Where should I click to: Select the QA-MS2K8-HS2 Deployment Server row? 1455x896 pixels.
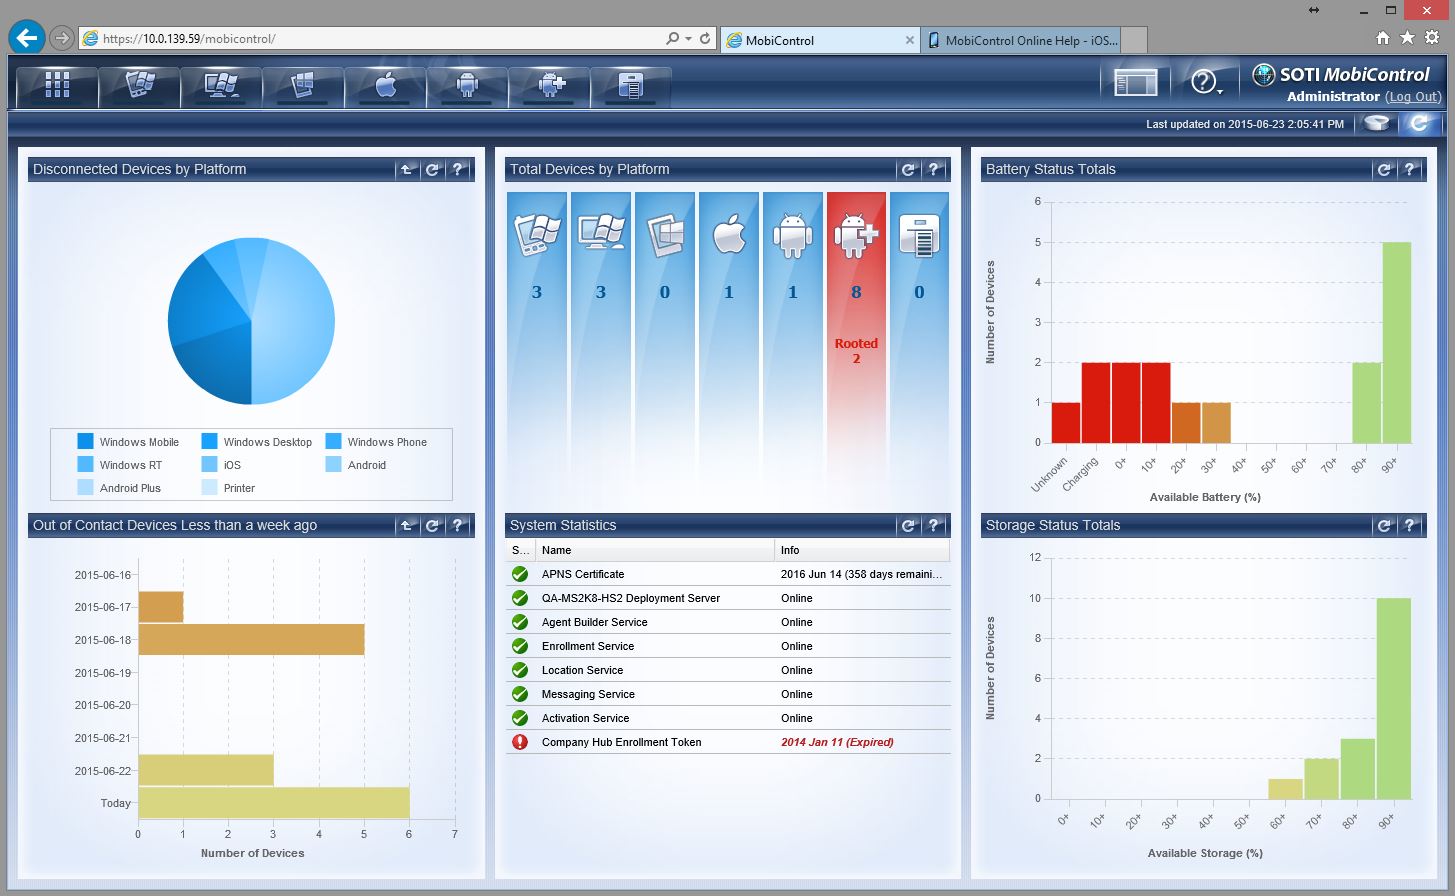728,598
